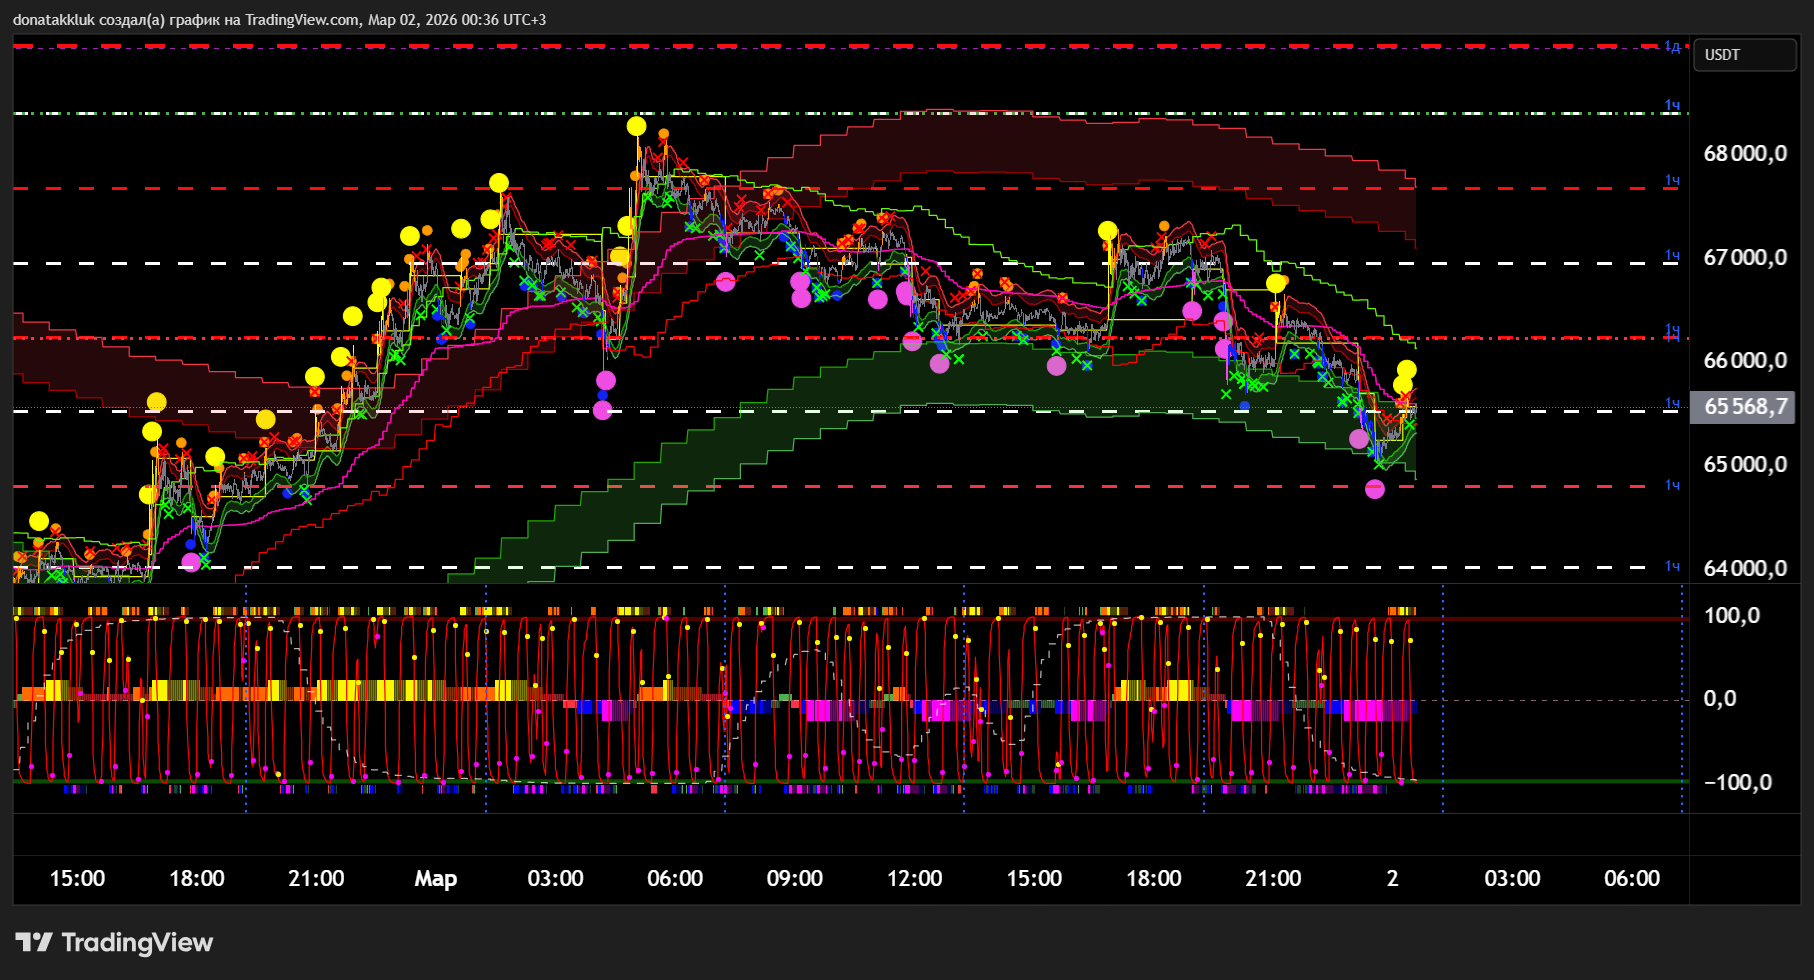Click the current price label 65 568,7
Screen dimensions: 1814x980
pos(1743,407)
